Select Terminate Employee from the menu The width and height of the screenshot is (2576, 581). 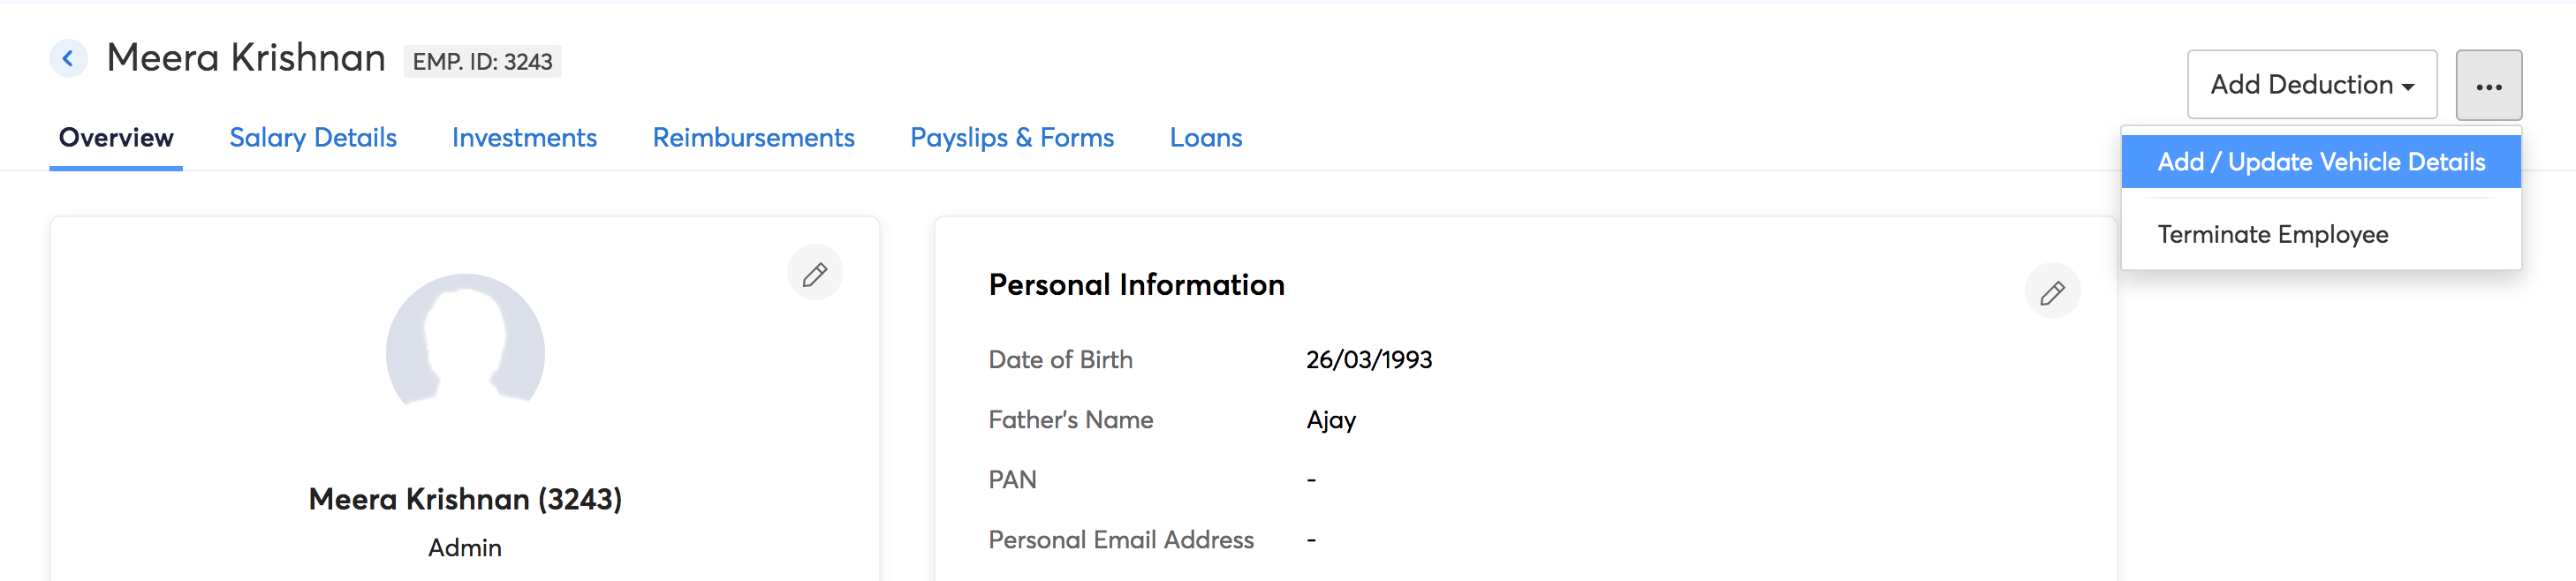2272,235
